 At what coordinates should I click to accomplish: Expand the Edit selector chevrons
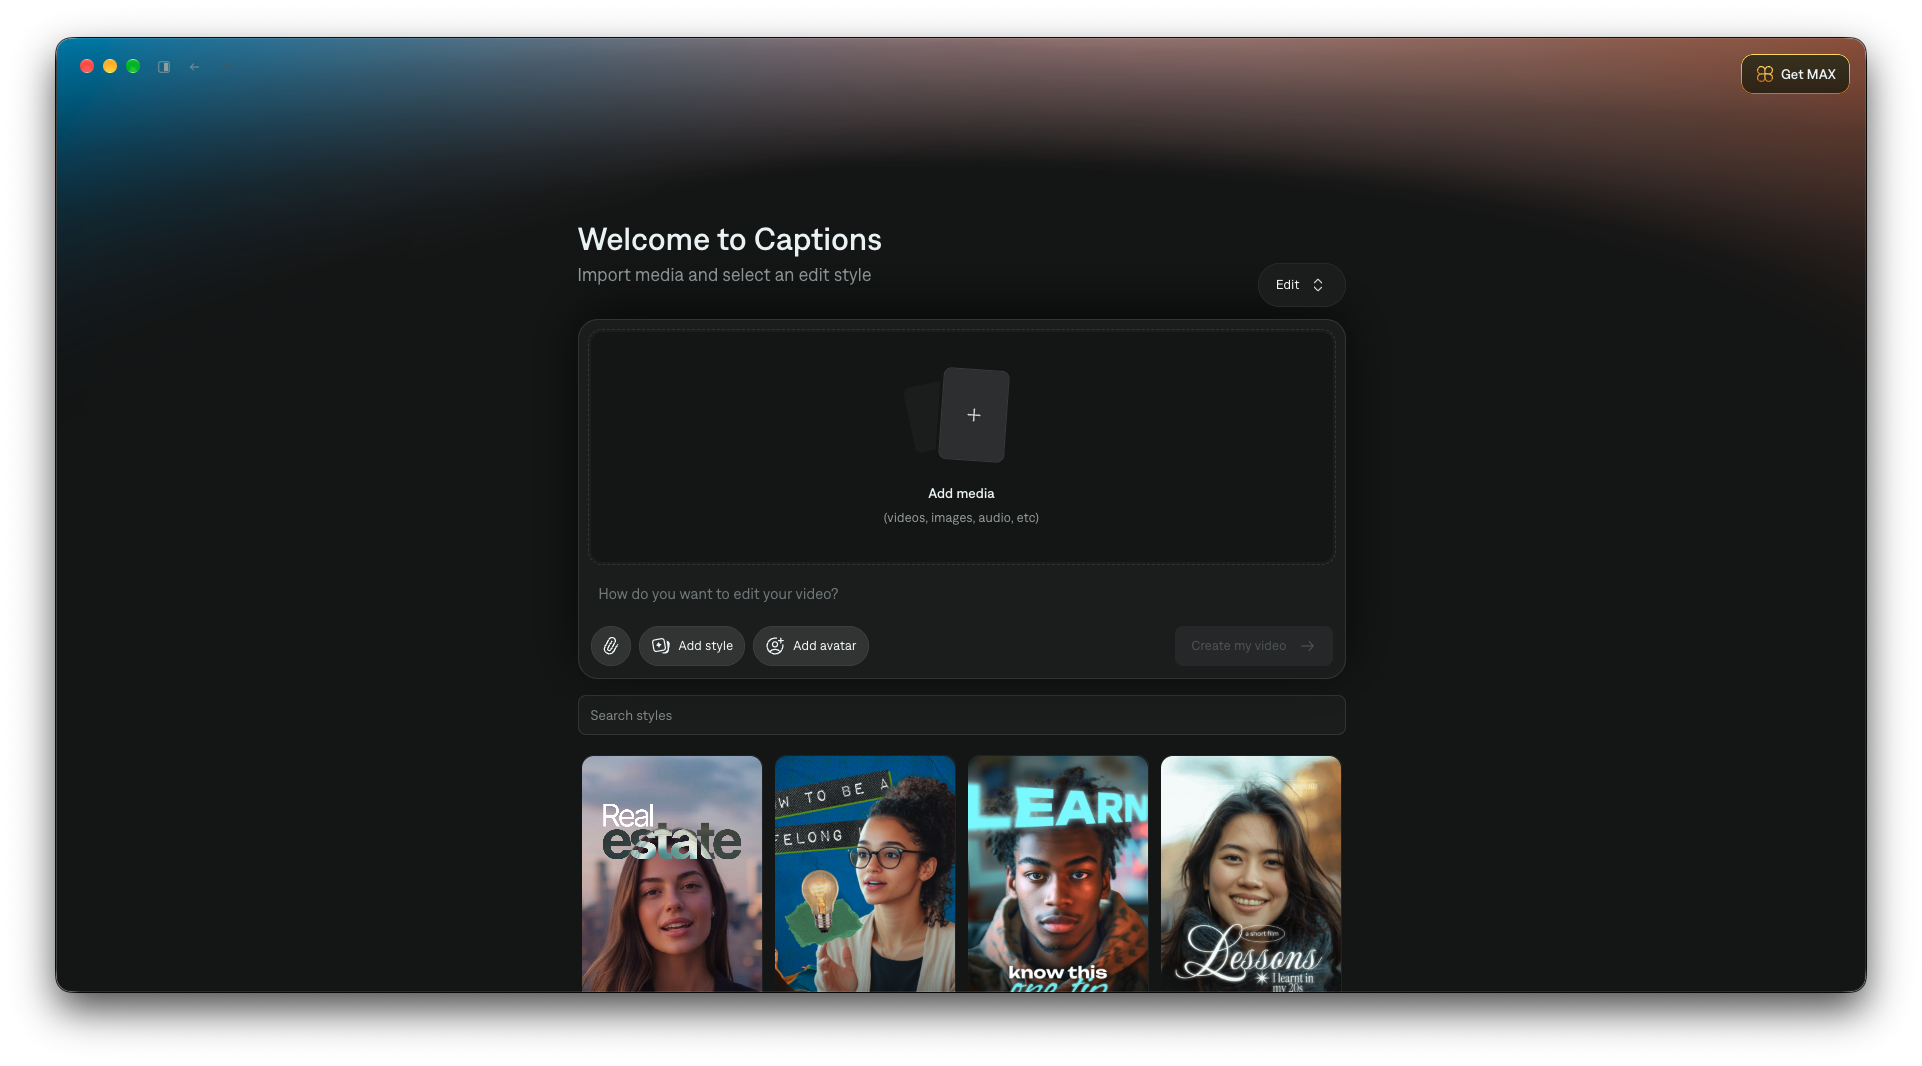1318,285
